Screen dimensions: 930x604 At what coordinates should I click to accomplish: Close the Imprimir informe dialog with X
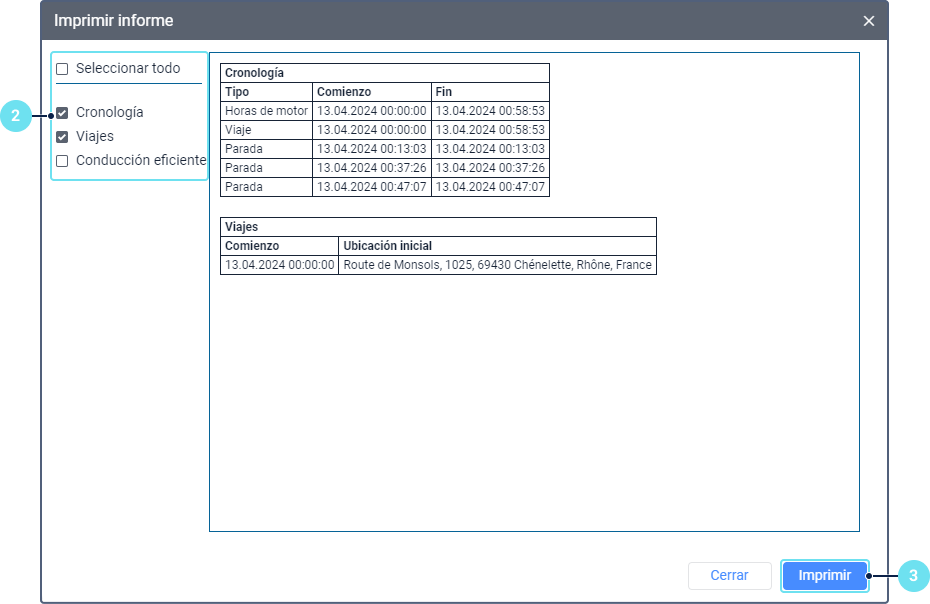point(868,21)
